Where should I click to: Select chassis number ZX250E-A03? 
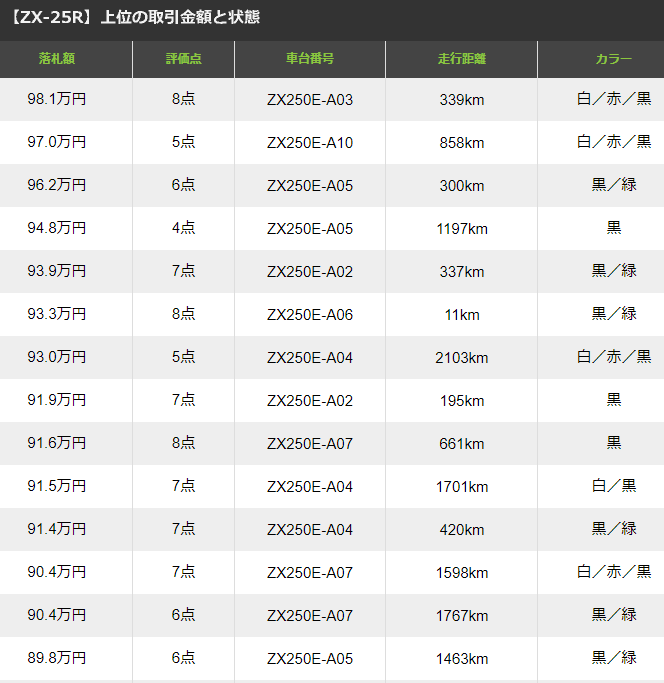coord(310,99)
